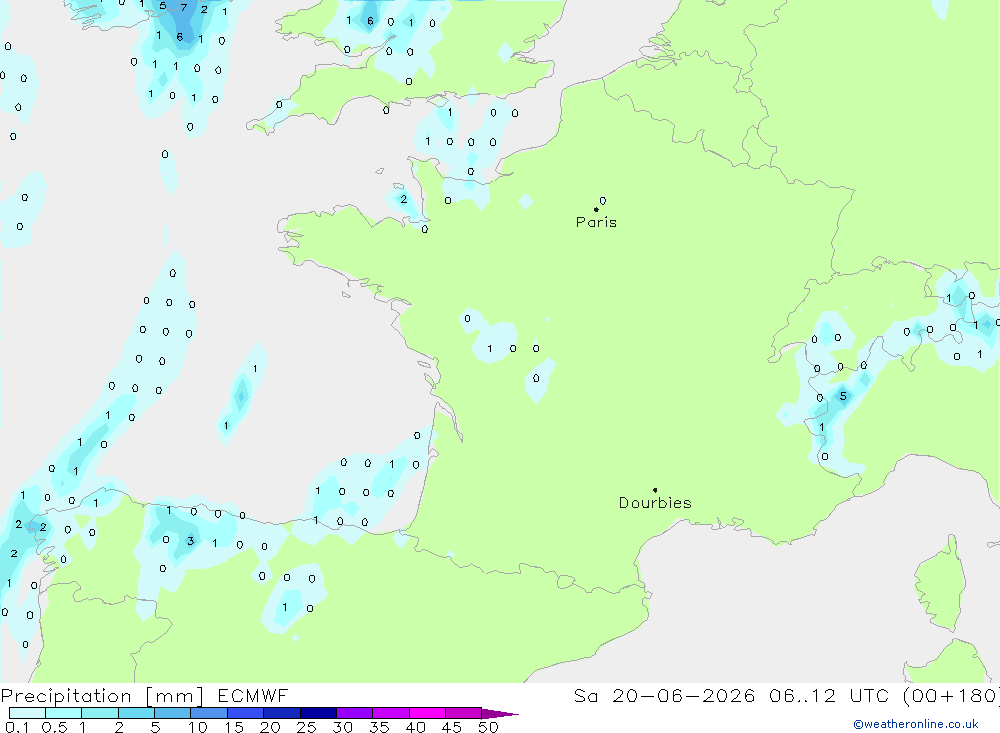
Task: Open the weatheronline.co.uk copyright link
Action: 916,724
